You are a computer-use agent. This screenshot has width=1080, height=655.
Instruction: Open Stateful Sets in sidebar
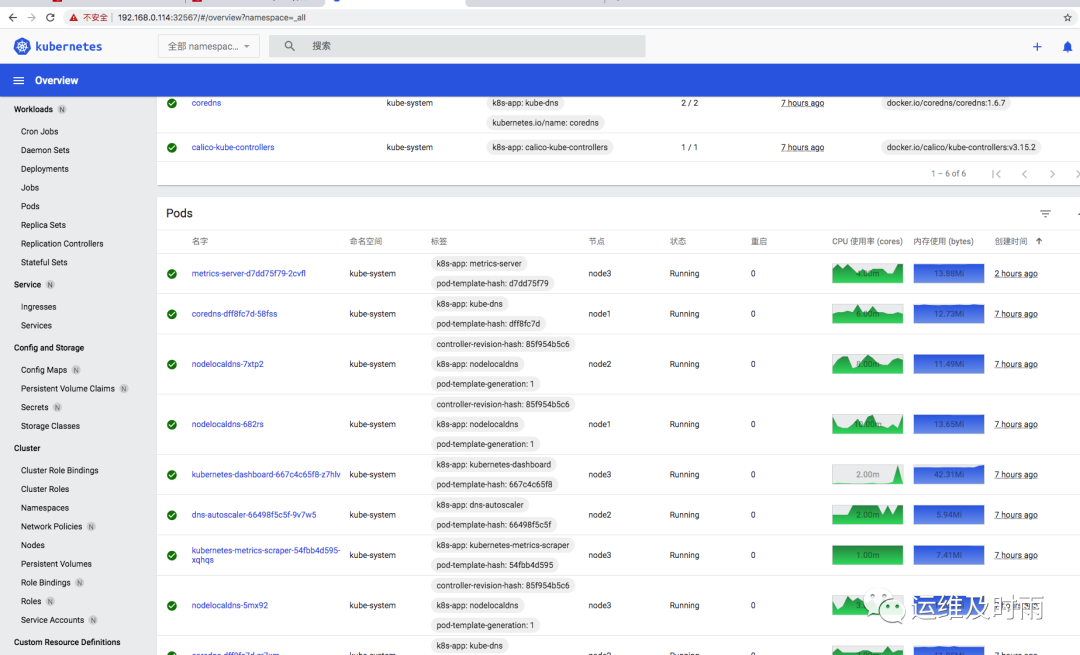[44, 262]
